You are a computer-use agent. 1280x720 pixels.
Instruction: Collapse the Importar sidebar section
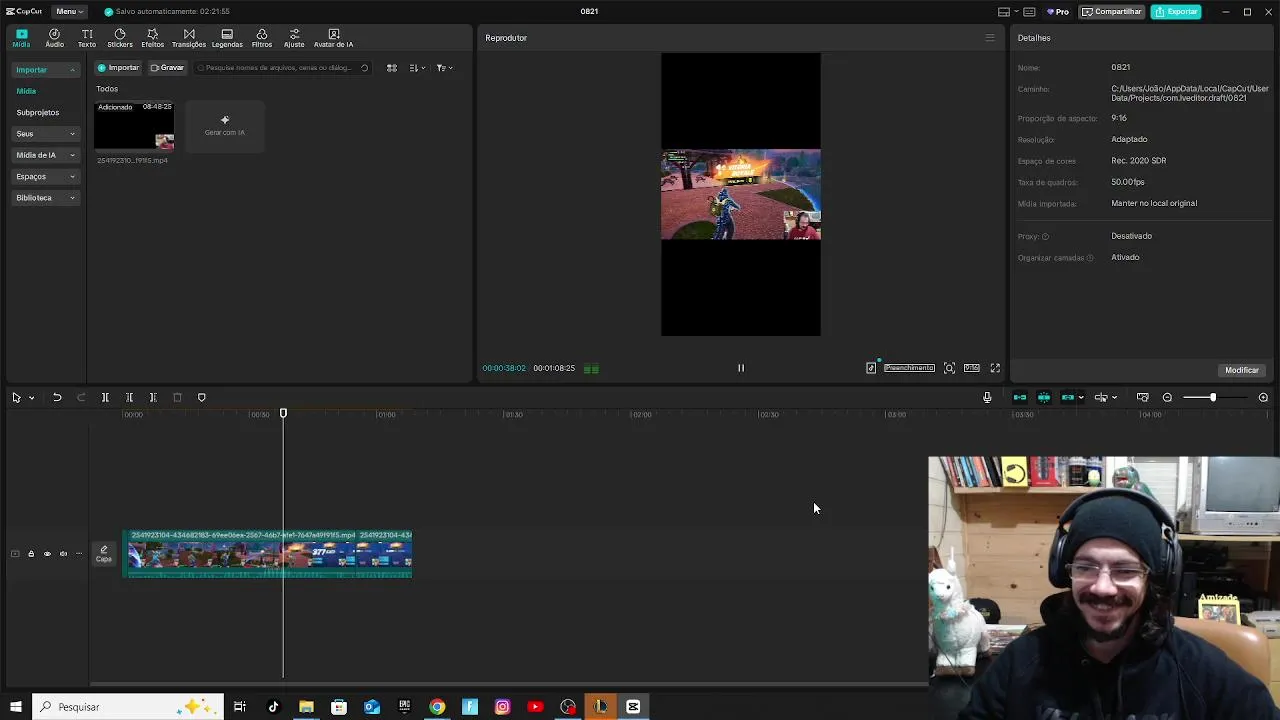[x=46, y=70]
